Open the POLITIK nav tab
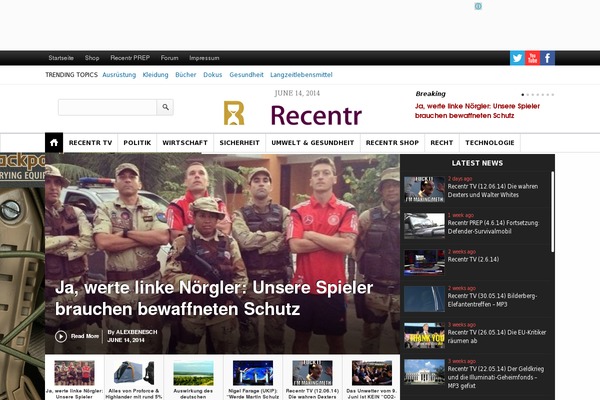Image resolution: width=600 pixels, height=400 pixels. (137, 143)
